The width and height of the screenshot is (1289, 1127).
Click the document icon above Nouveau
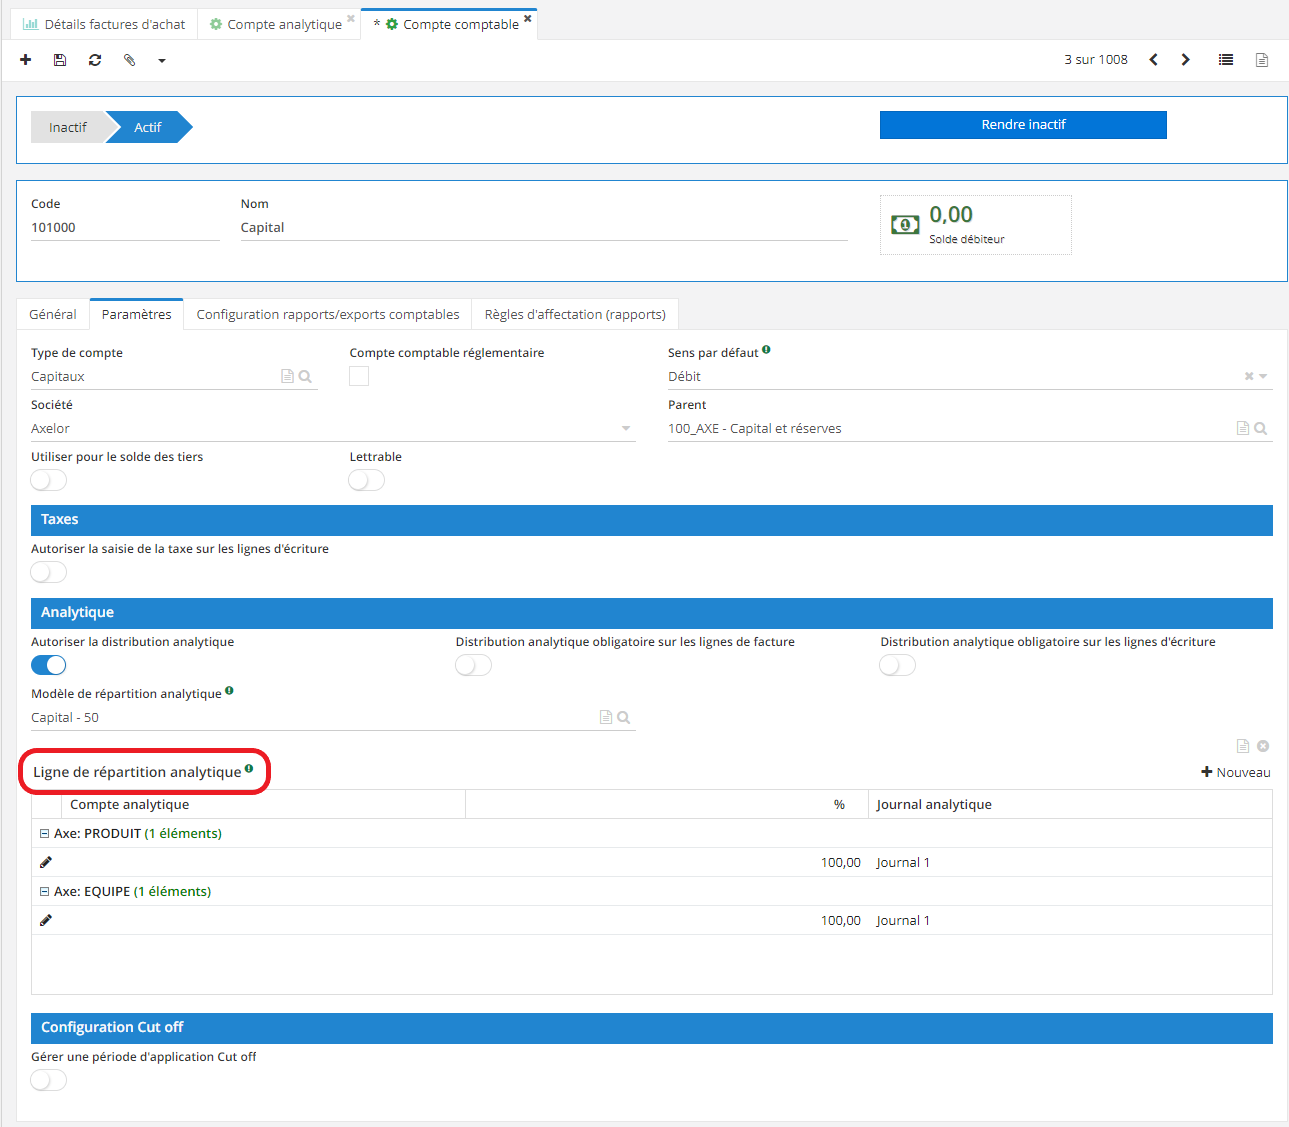pyautogui.click(x=1243, y=746)
